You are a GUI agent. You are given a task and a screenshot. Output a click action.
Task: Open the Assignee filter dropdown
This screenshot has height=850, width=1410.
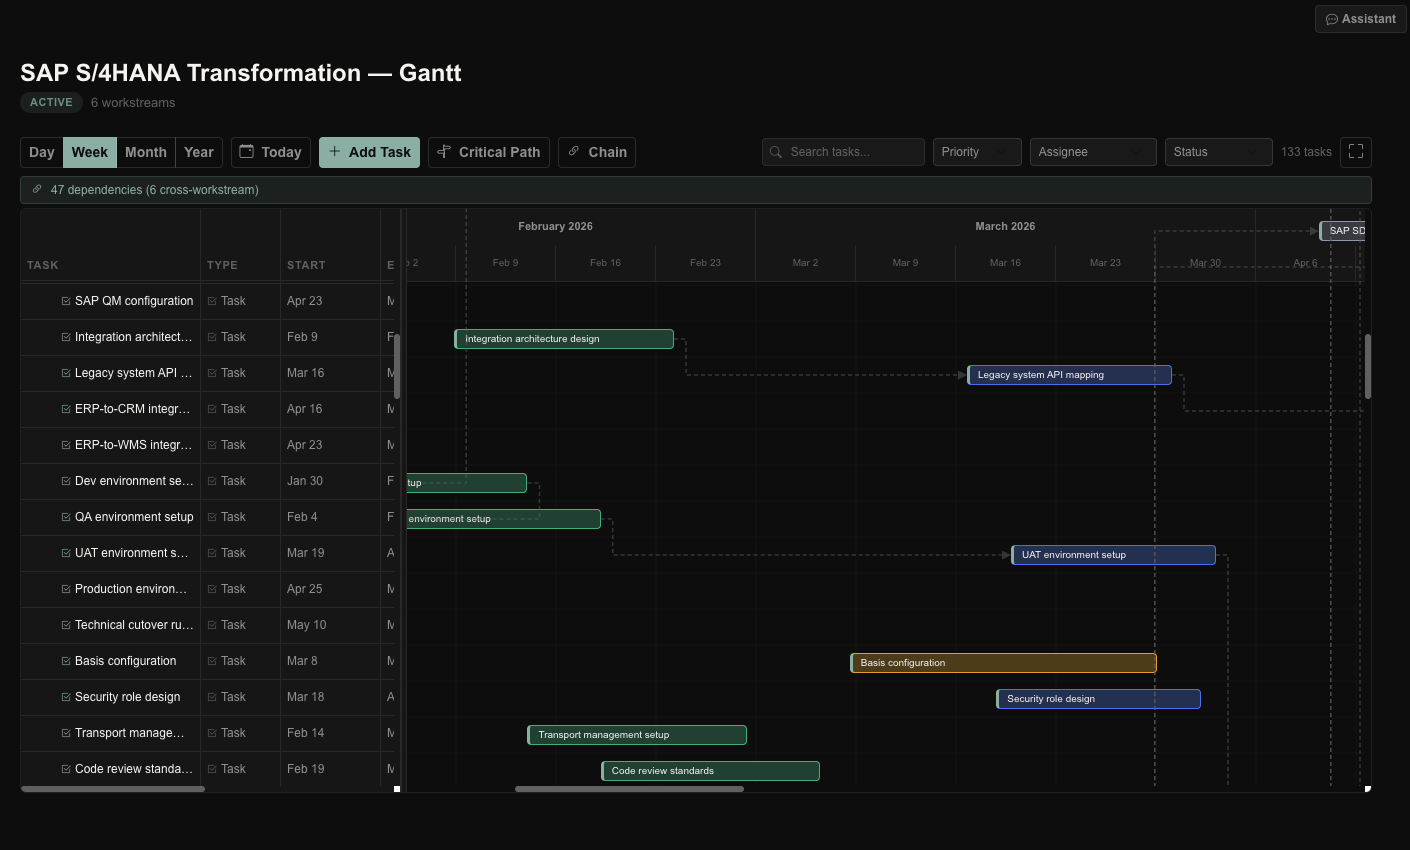[x=1093, y=152]
